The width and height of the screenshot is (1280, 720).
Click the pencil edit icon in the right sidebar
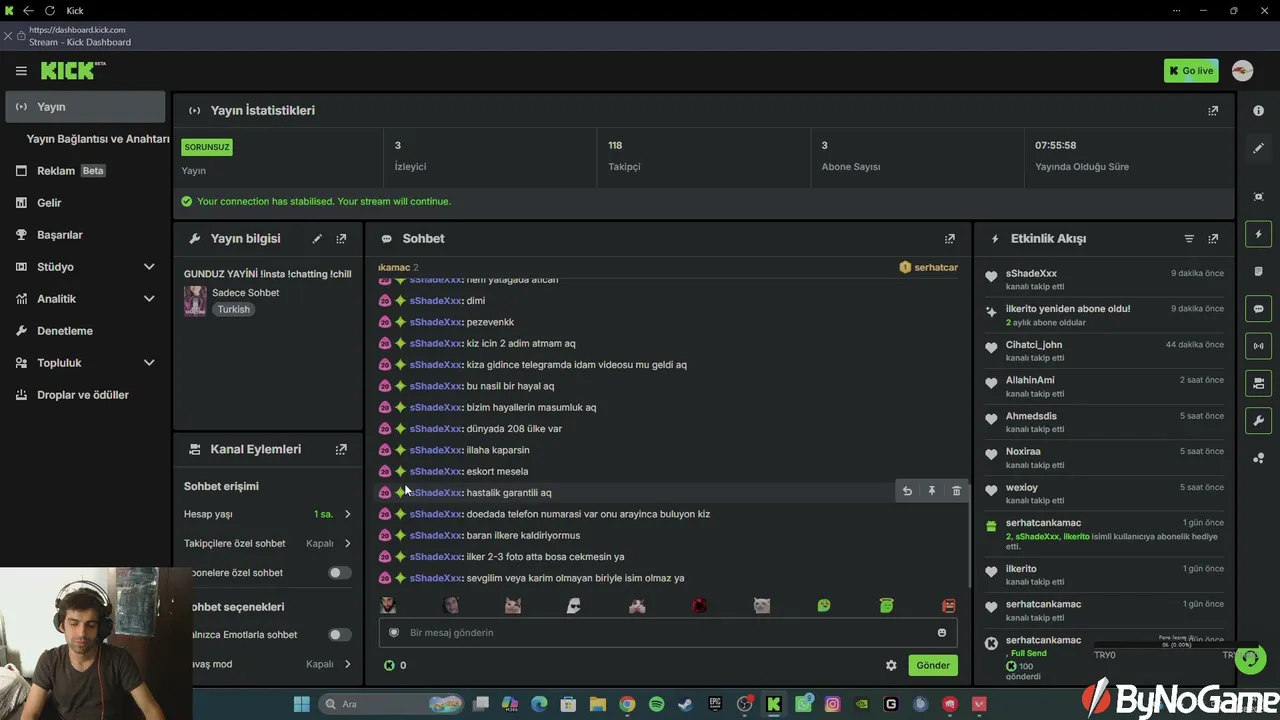click(1259, 148)
